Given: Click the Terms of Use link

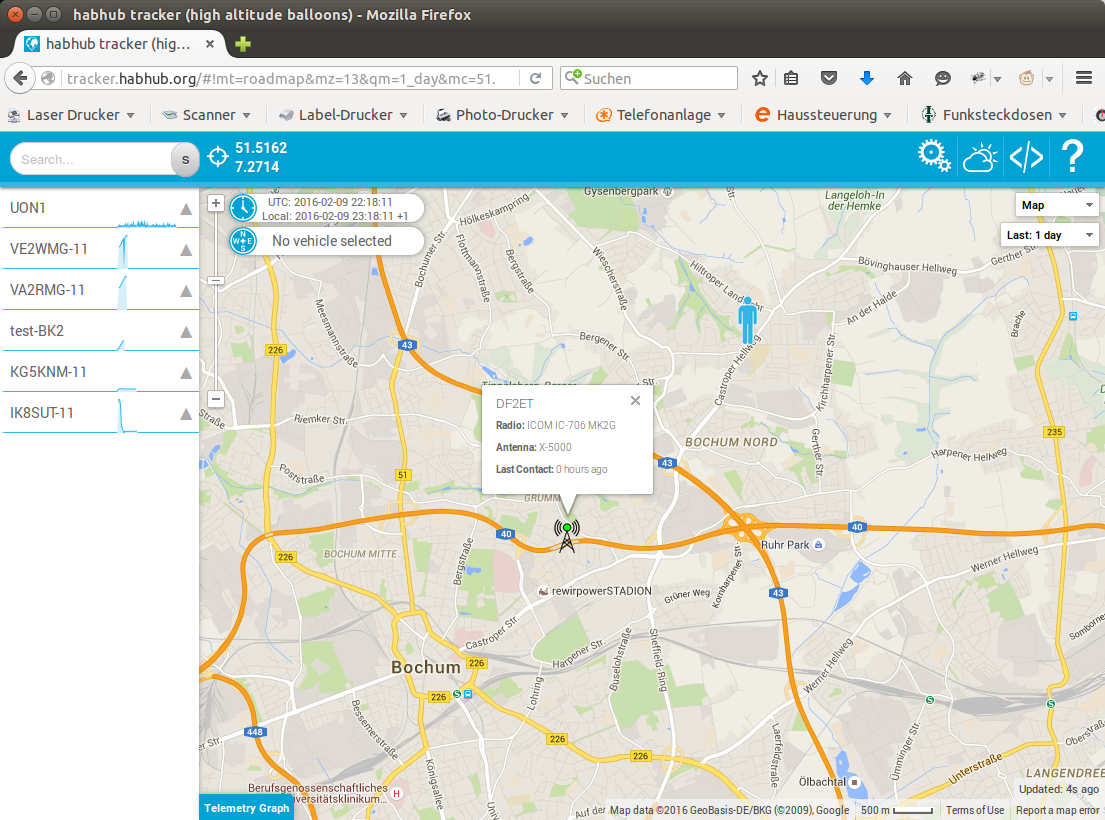Looking at the screenshot, I should [x=975, y=810].
